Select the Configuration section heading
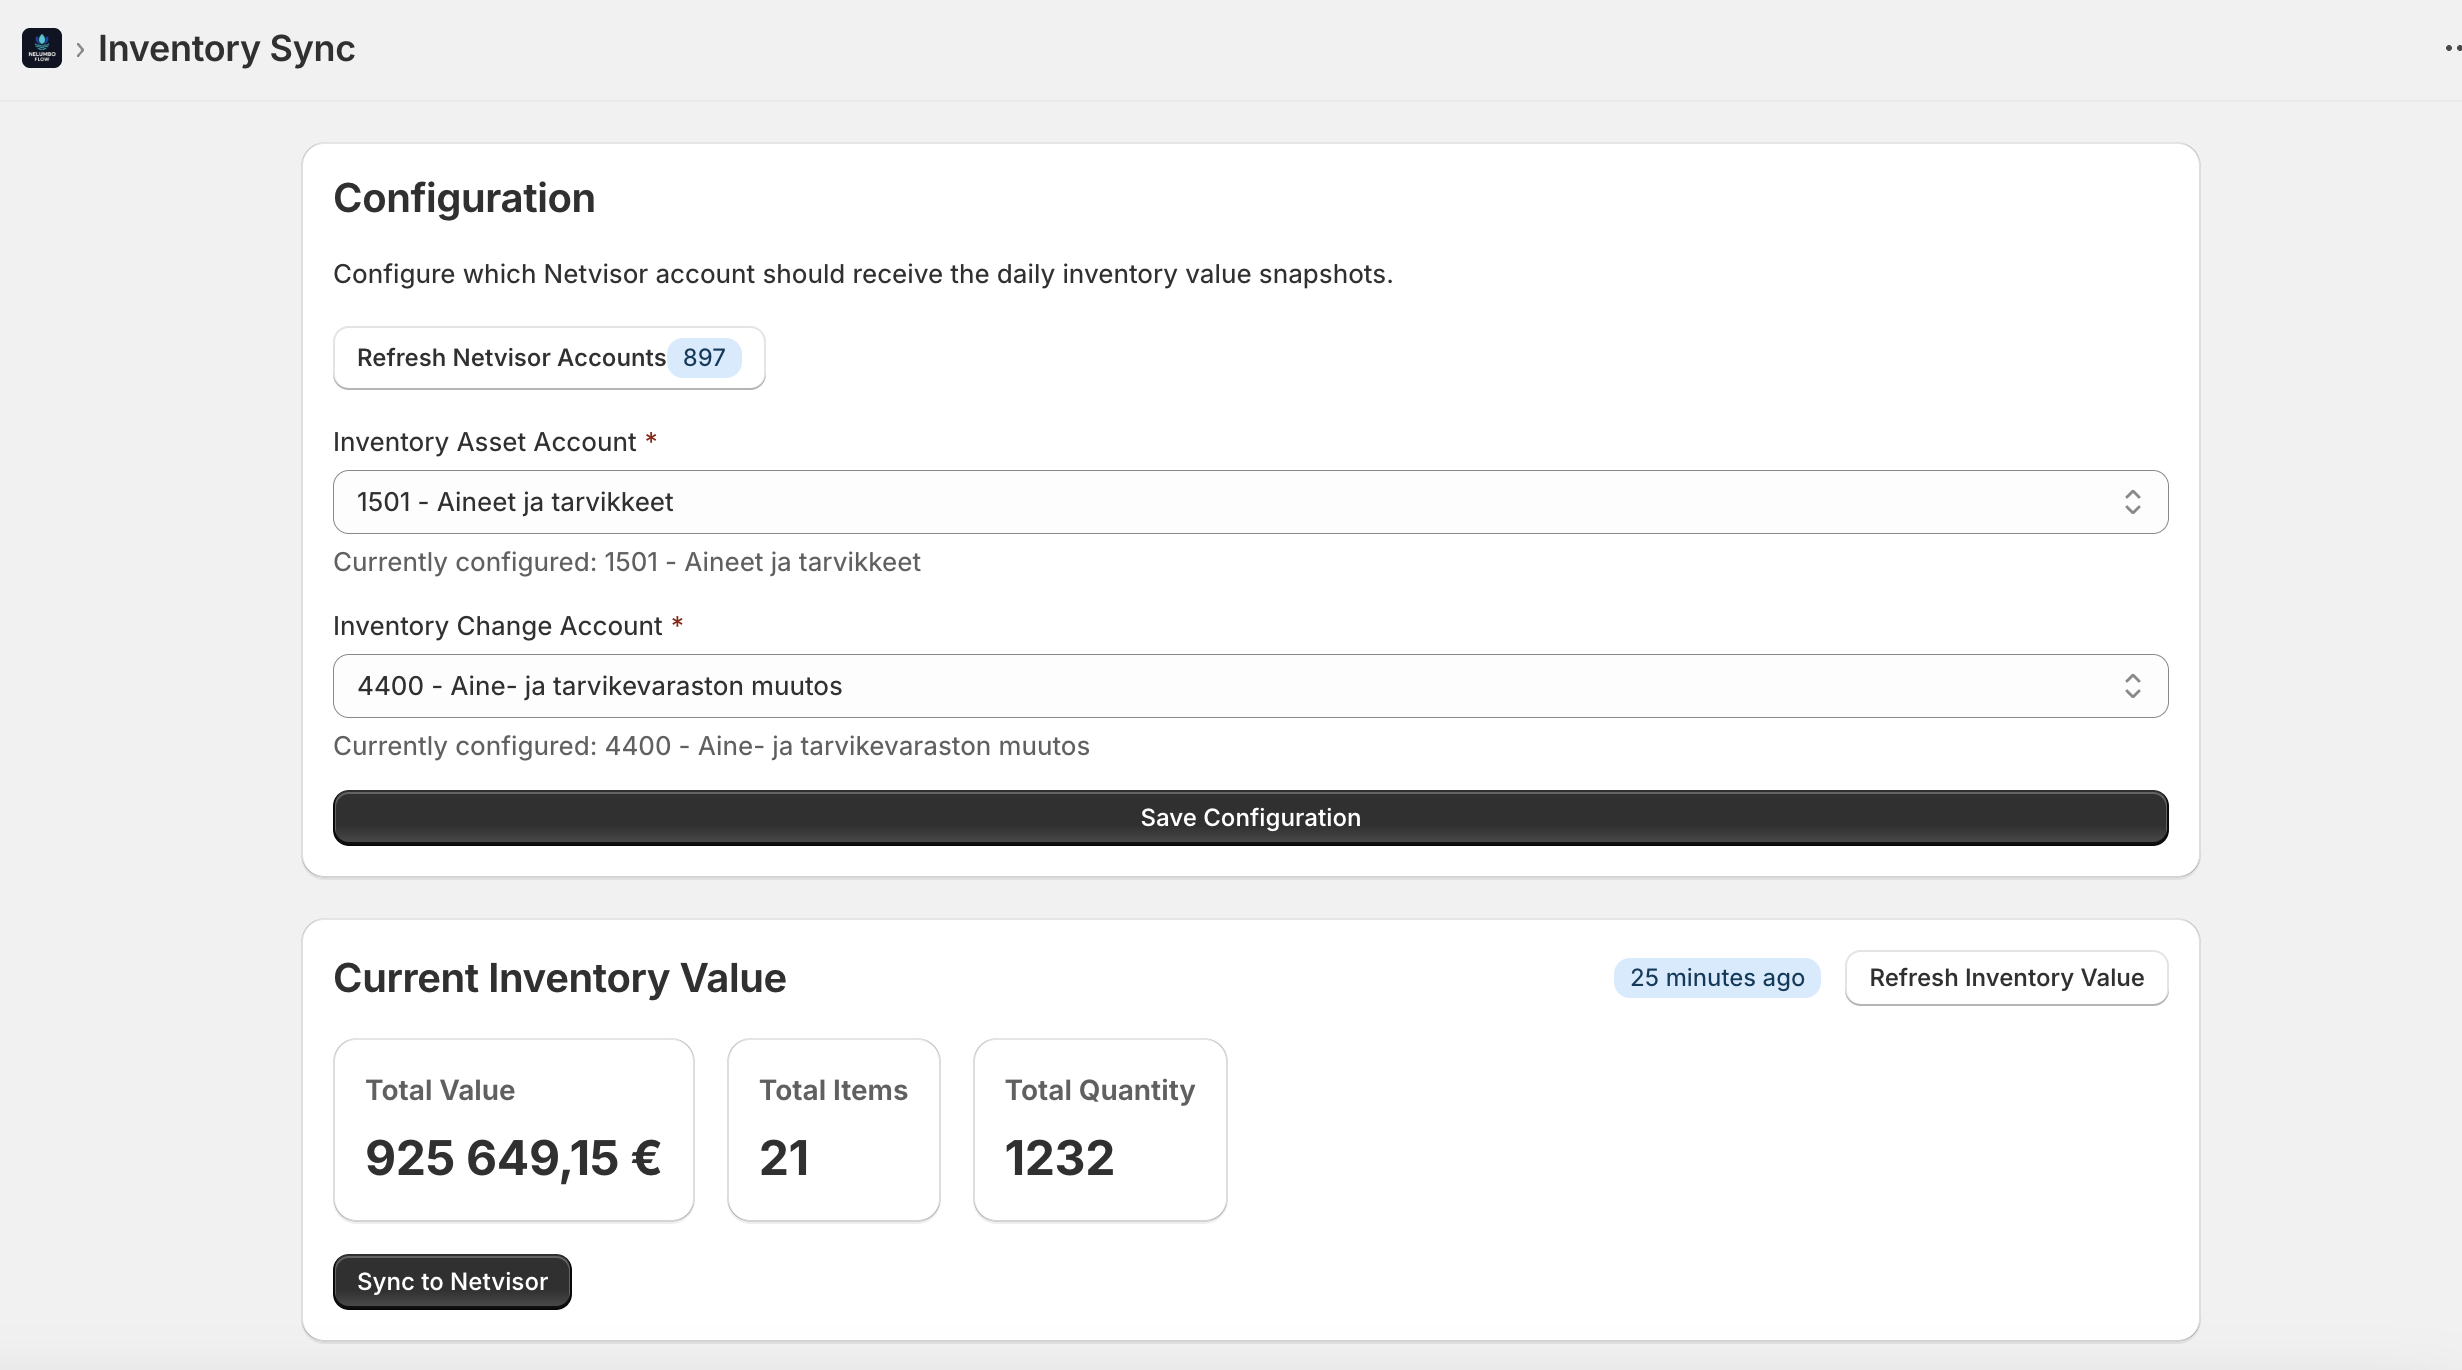This screenshot has width=2462, height=1370. 464,198
